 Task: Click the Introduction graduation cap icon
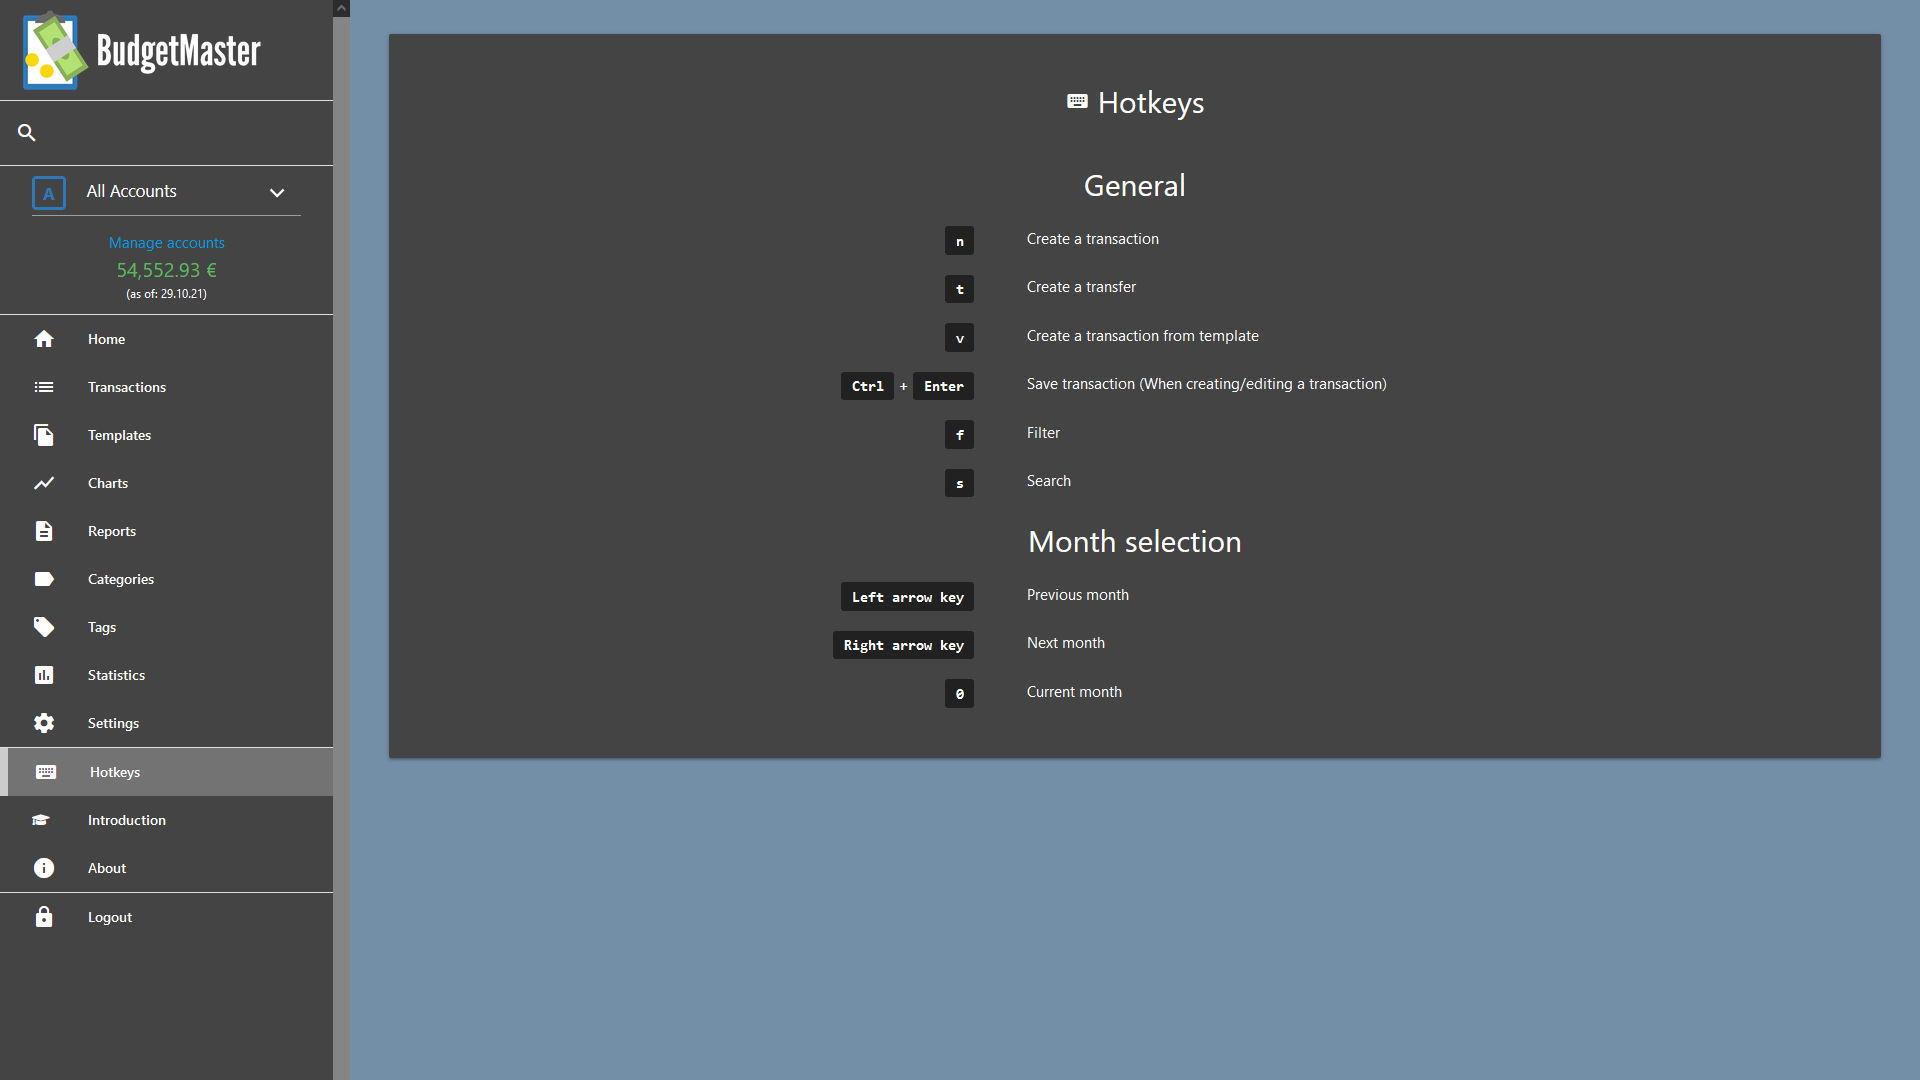pyautogui.click(x=41, y=820)
